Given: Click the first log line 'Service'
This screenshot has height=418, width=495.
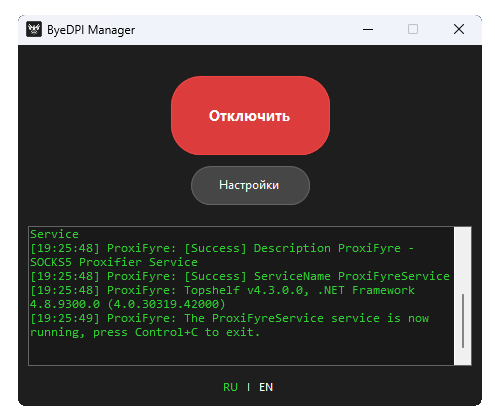Looking at the screenshot, I should click(54, 234).
